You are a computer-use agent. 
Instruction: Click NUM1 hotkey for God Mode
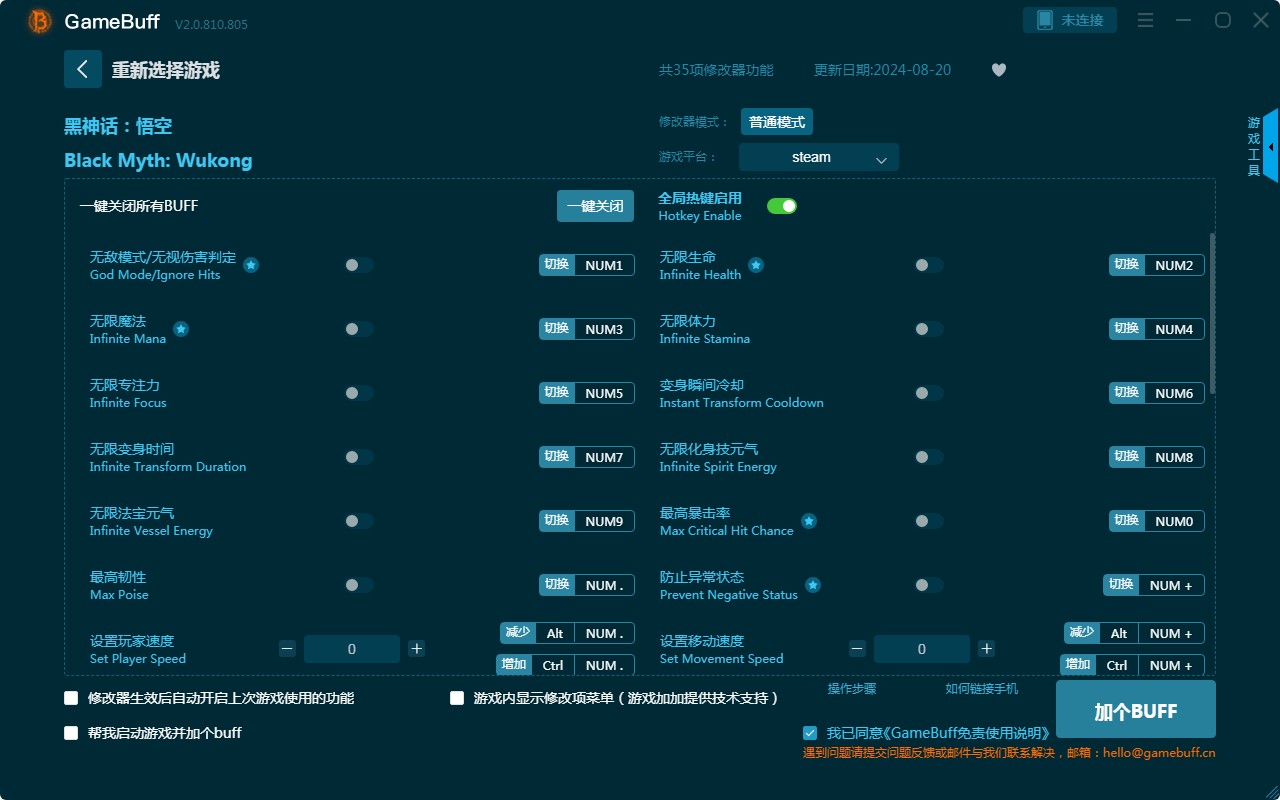604,265
